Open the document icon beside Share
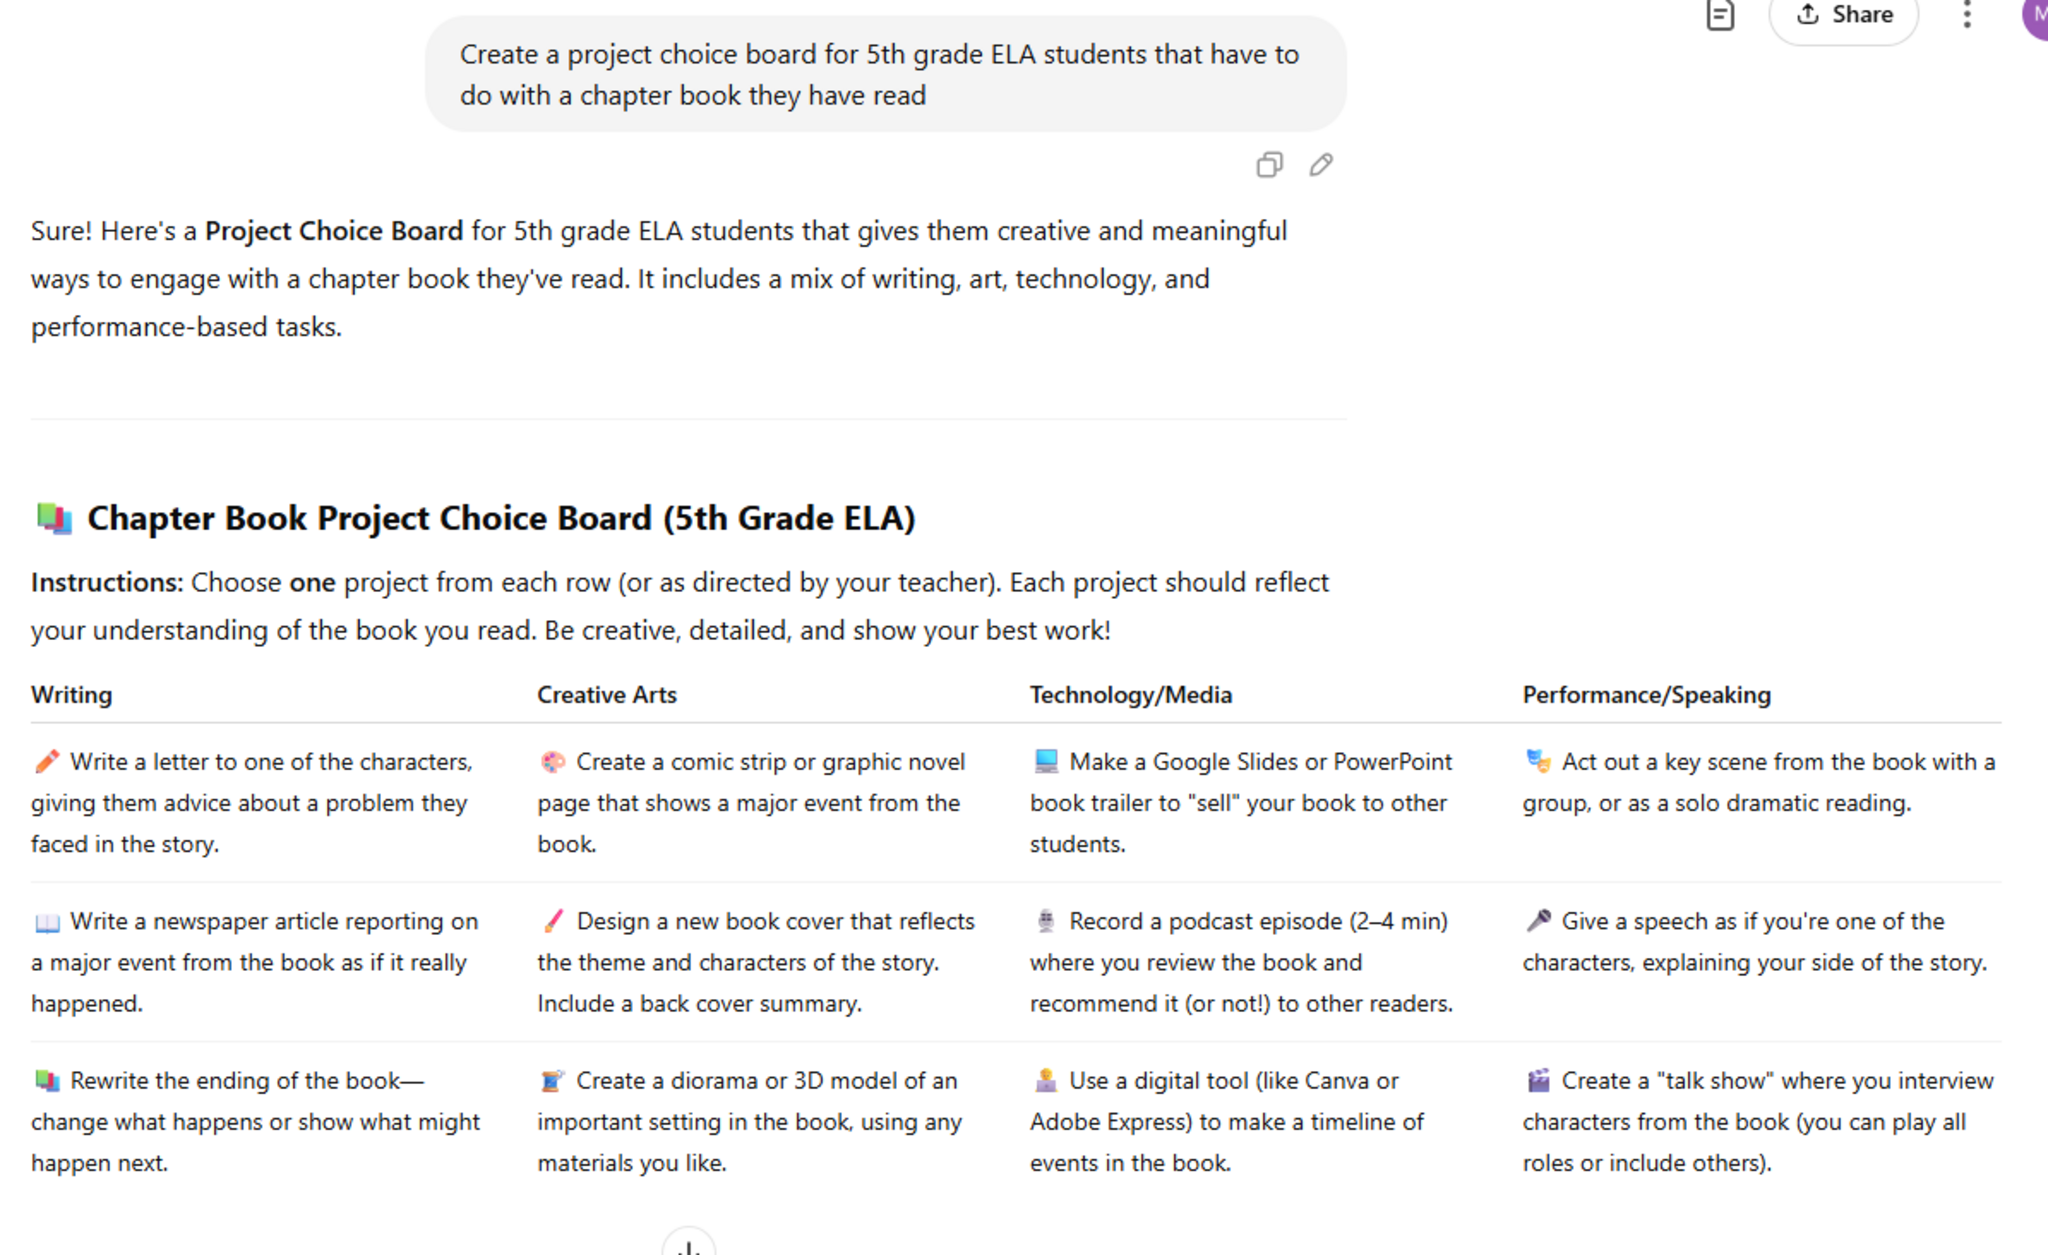 [1719, 15]
